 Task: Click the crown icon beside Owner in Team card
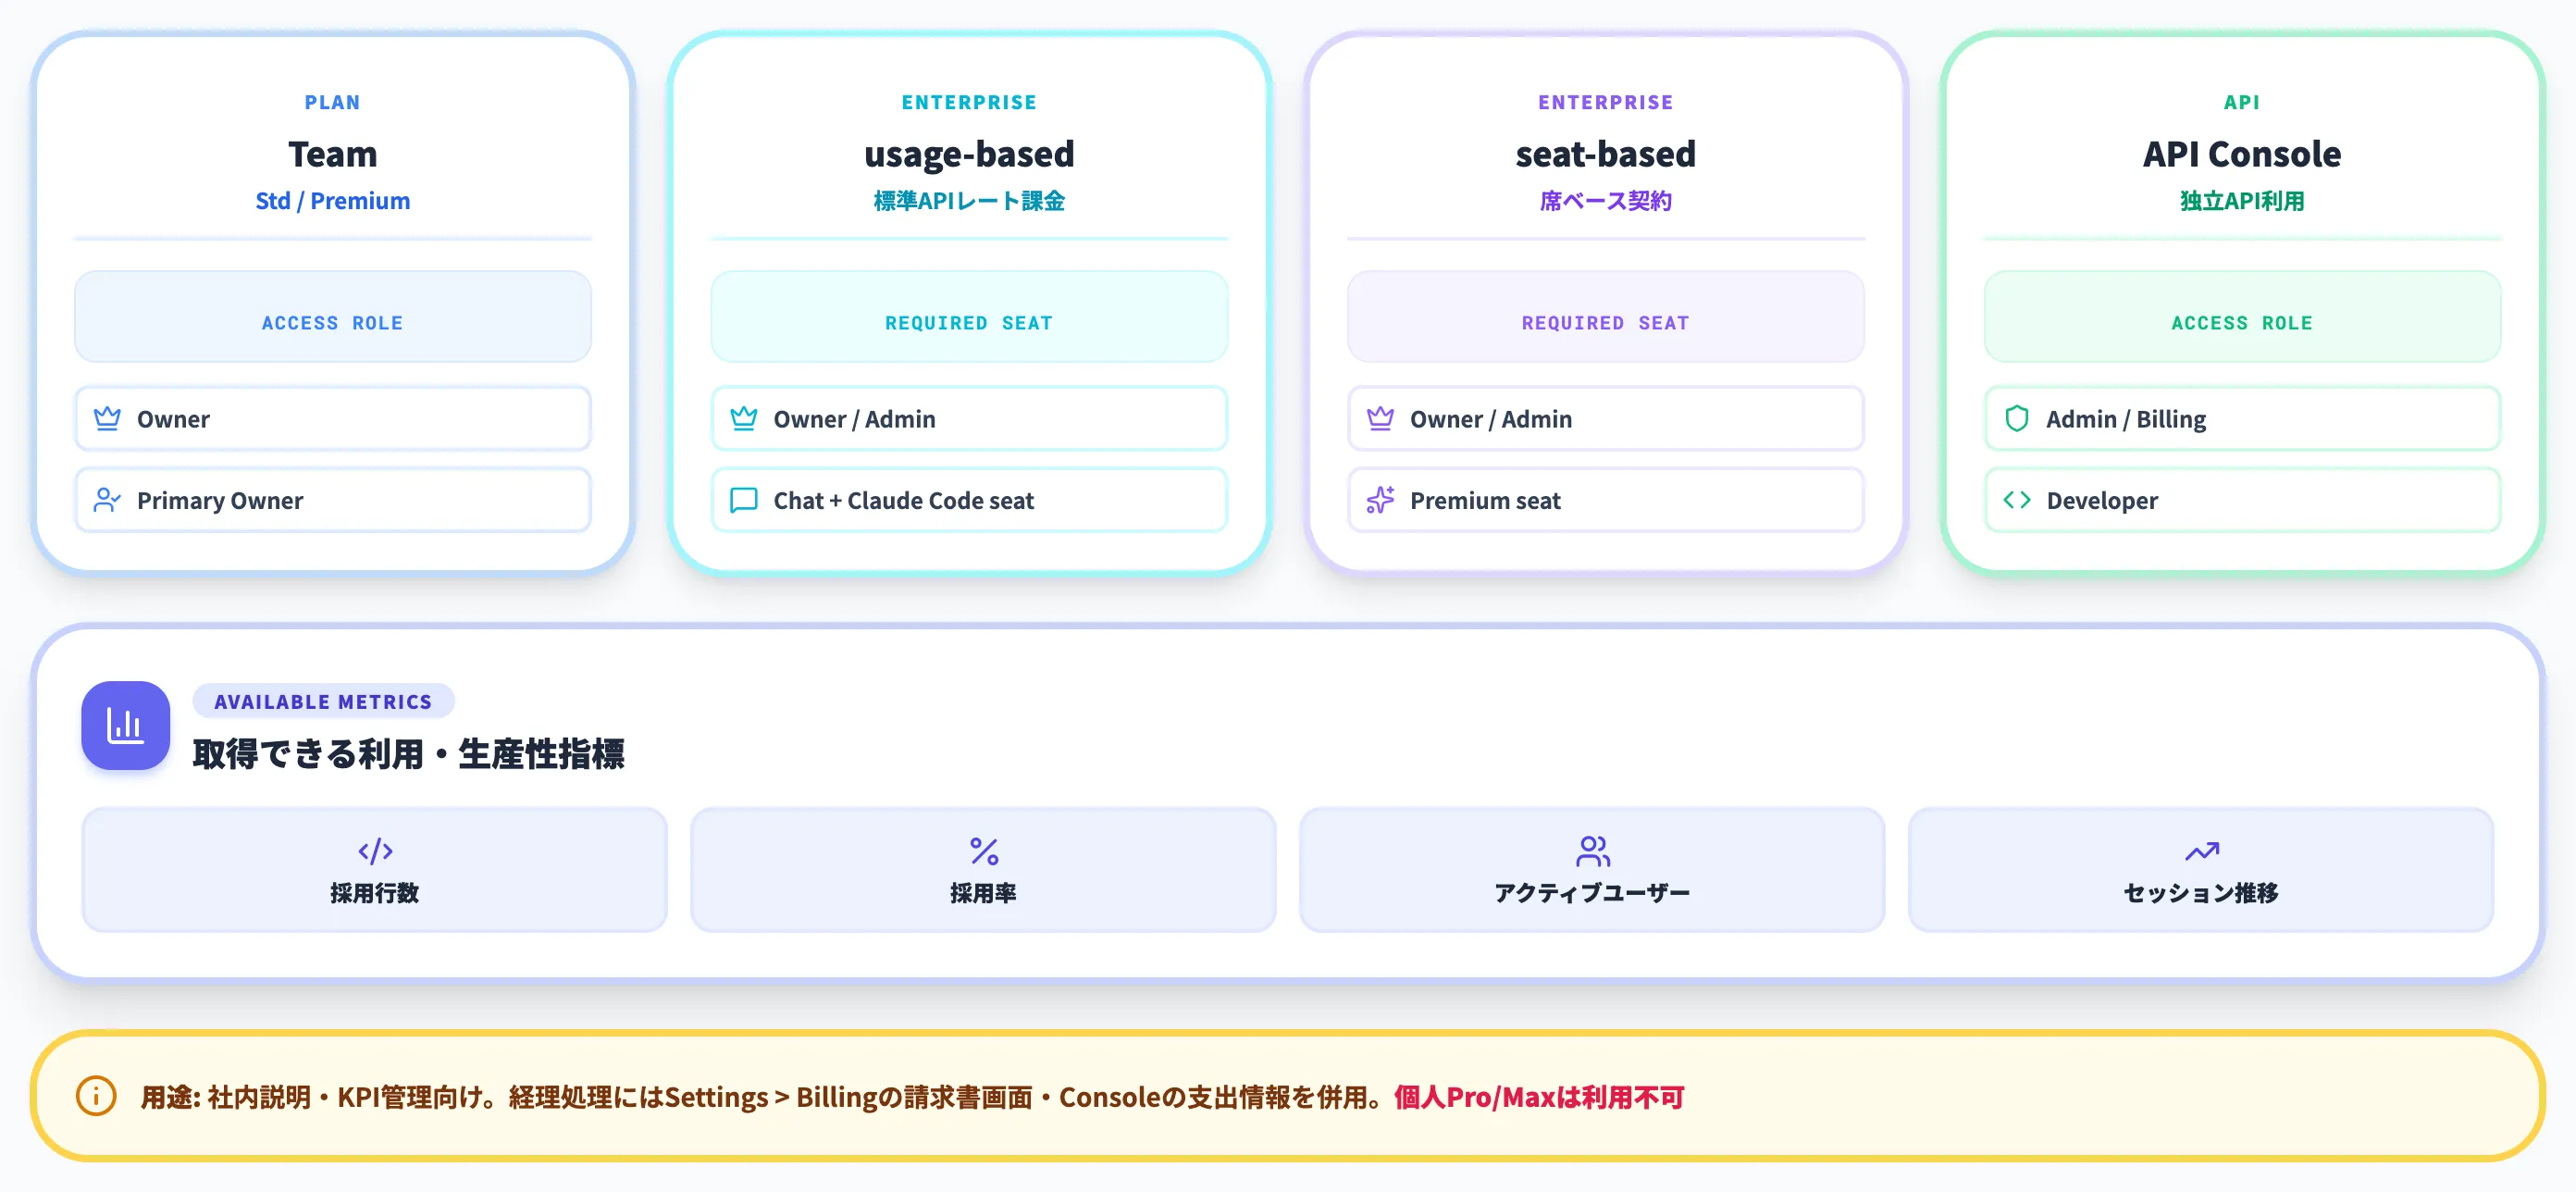pyautogui.click(x=107, y=418)
